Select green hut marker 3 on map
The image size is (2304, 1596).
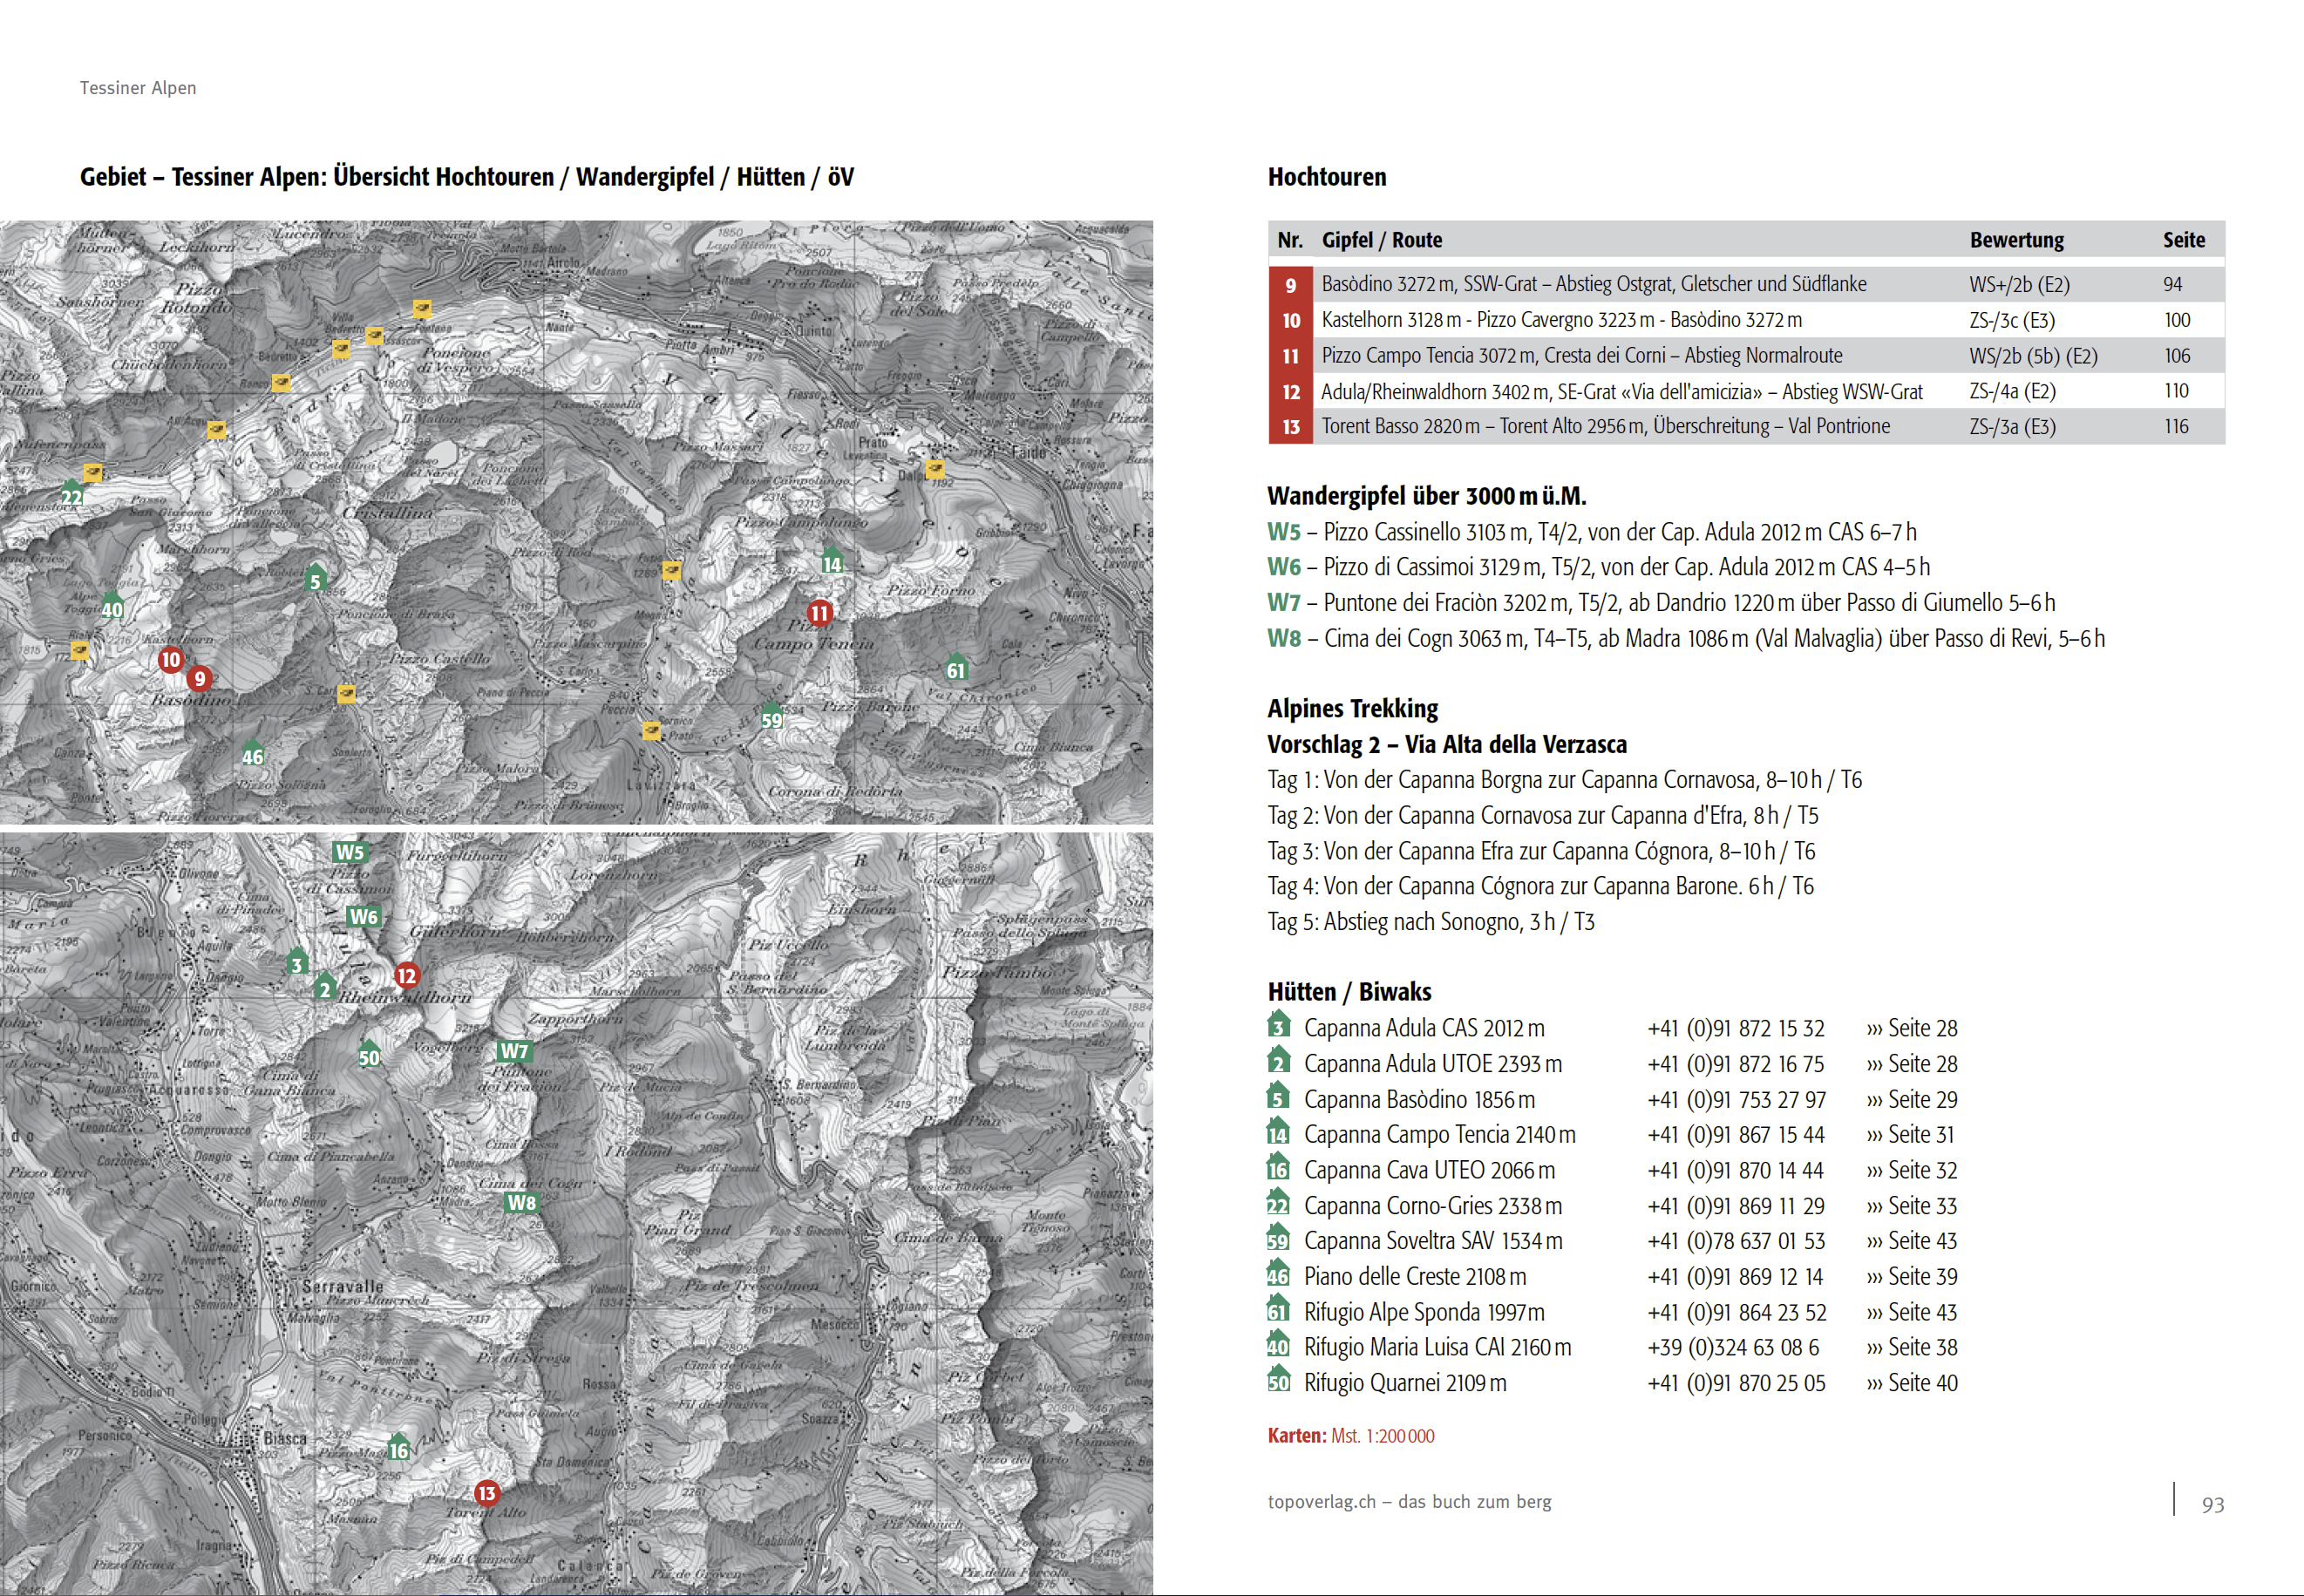296,962
